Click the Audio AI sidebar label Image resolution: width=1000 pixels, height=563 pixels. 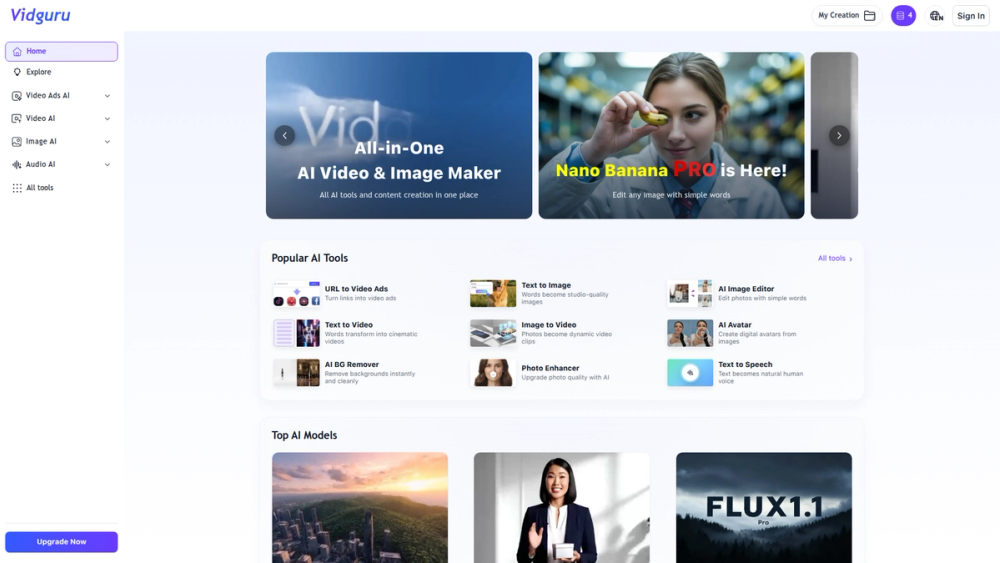click(40, 165)
